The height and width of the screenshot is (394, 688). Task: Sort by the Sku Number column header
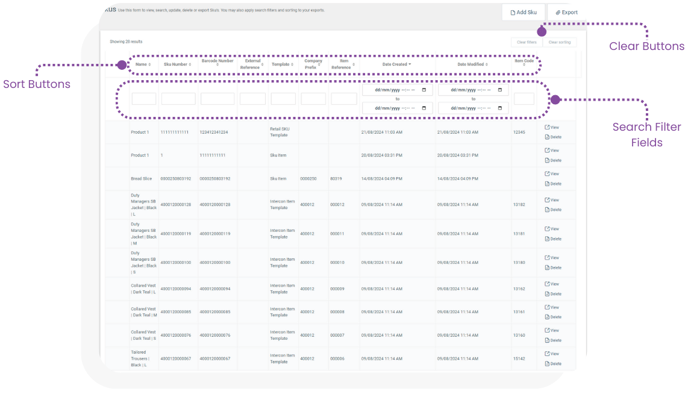tap(177, 64)
